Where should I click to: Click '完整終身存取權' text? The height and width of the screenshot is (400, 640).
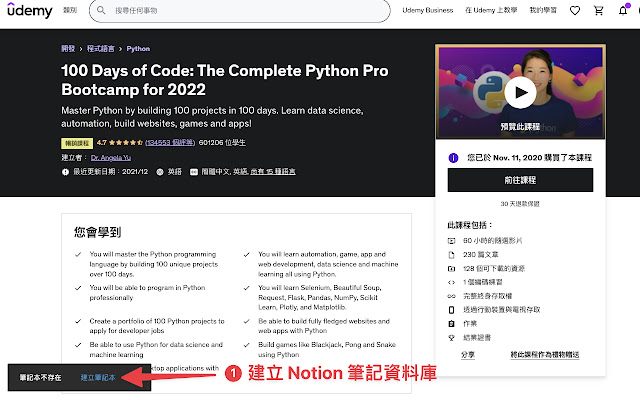[x=487, y=296]
